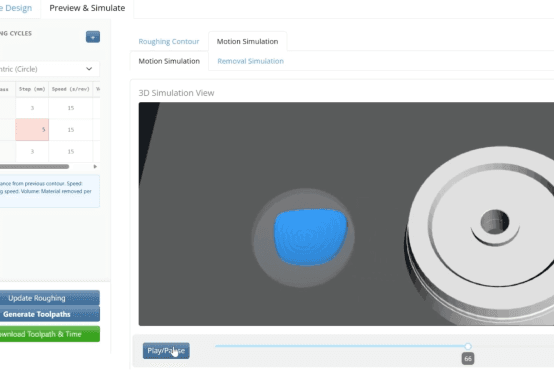Click the simulation progress slider handle
554x370 pixels.
click(468, 346)
